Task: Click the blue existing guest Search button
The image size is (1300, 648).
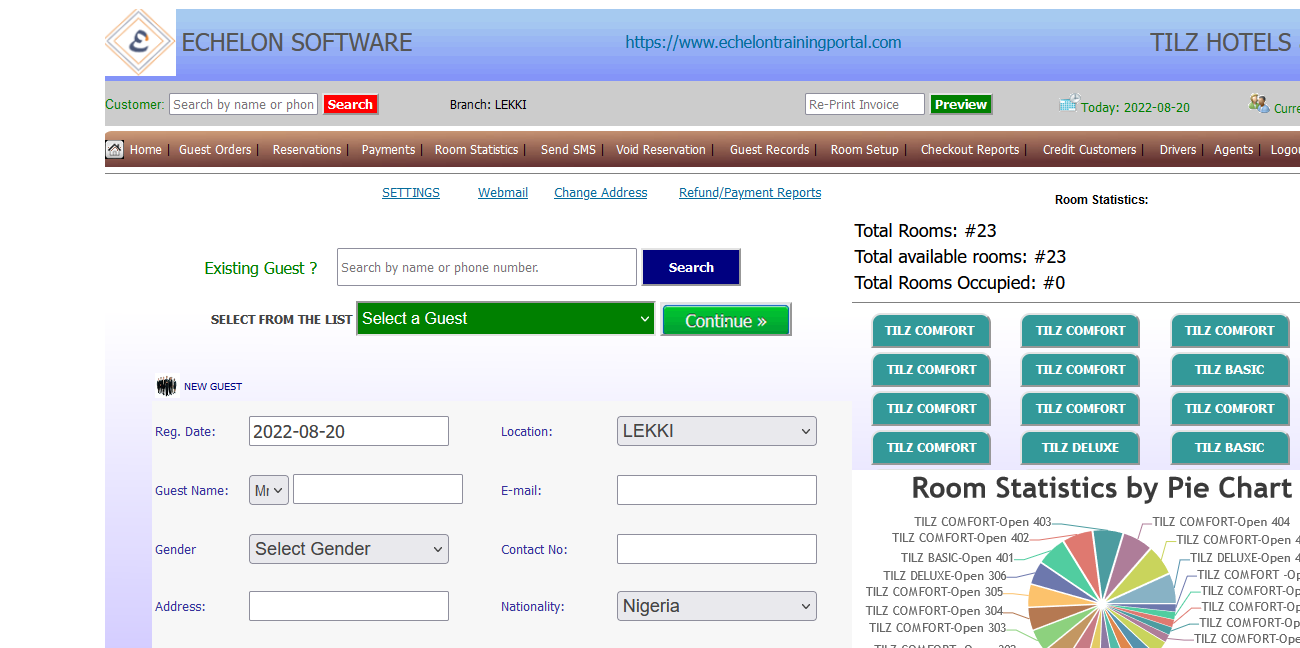Action: click(x=691, y=267)
